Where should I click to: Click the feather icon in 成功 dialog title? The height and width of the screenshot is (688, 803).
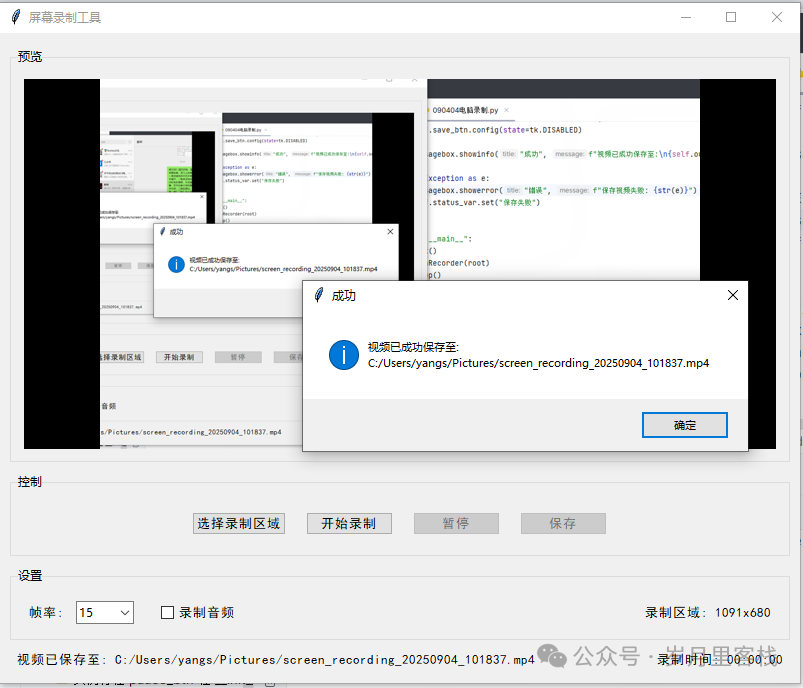[319, 295]
